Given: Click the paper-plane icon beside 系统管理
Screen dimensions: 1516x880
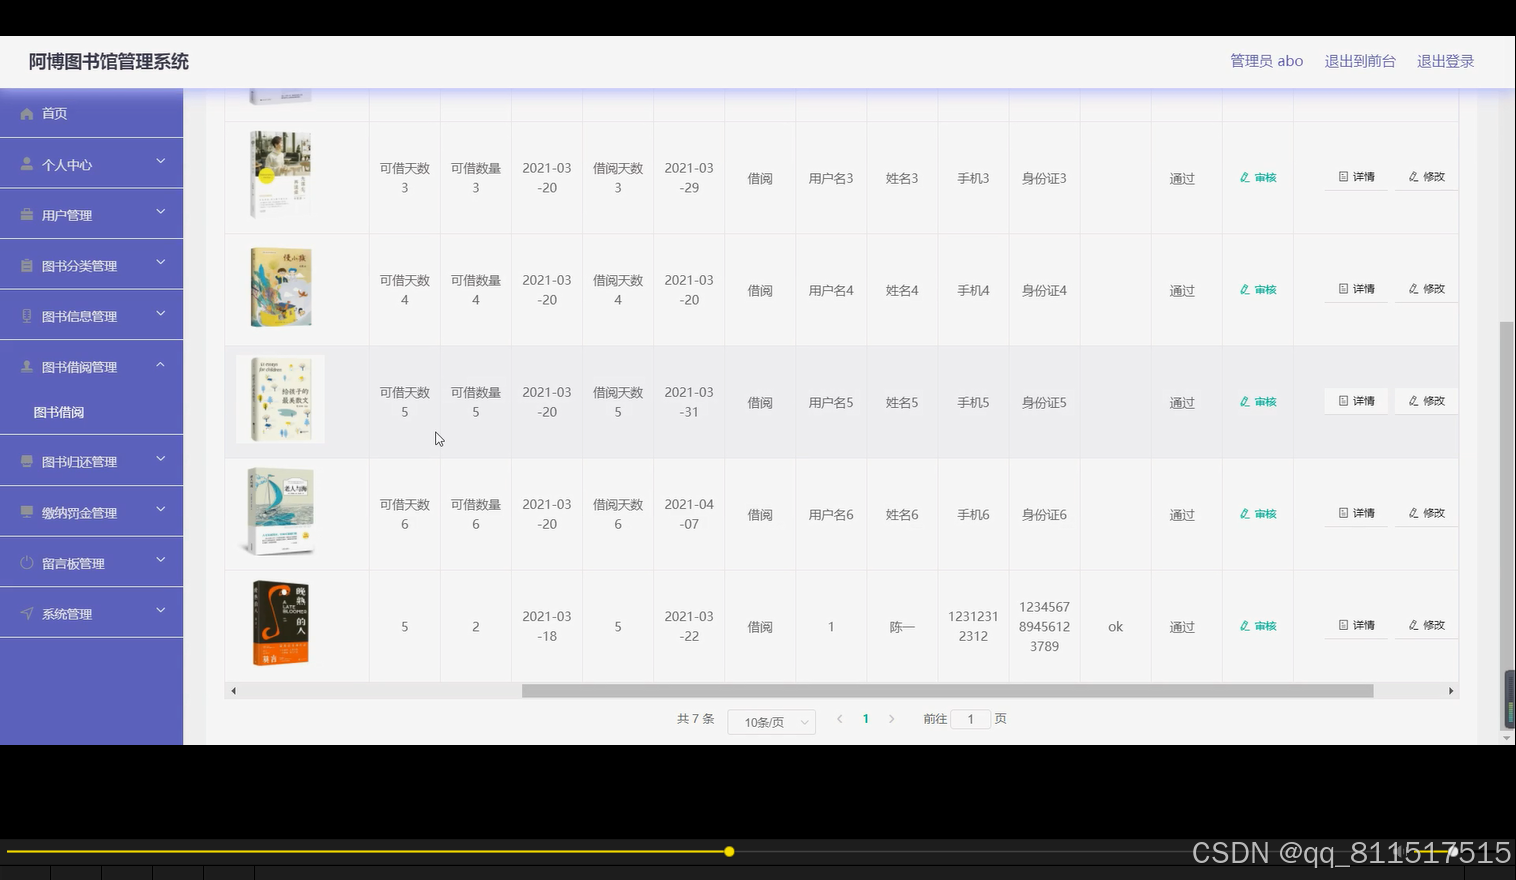Looking at the screenshot, I should (27, 613).
